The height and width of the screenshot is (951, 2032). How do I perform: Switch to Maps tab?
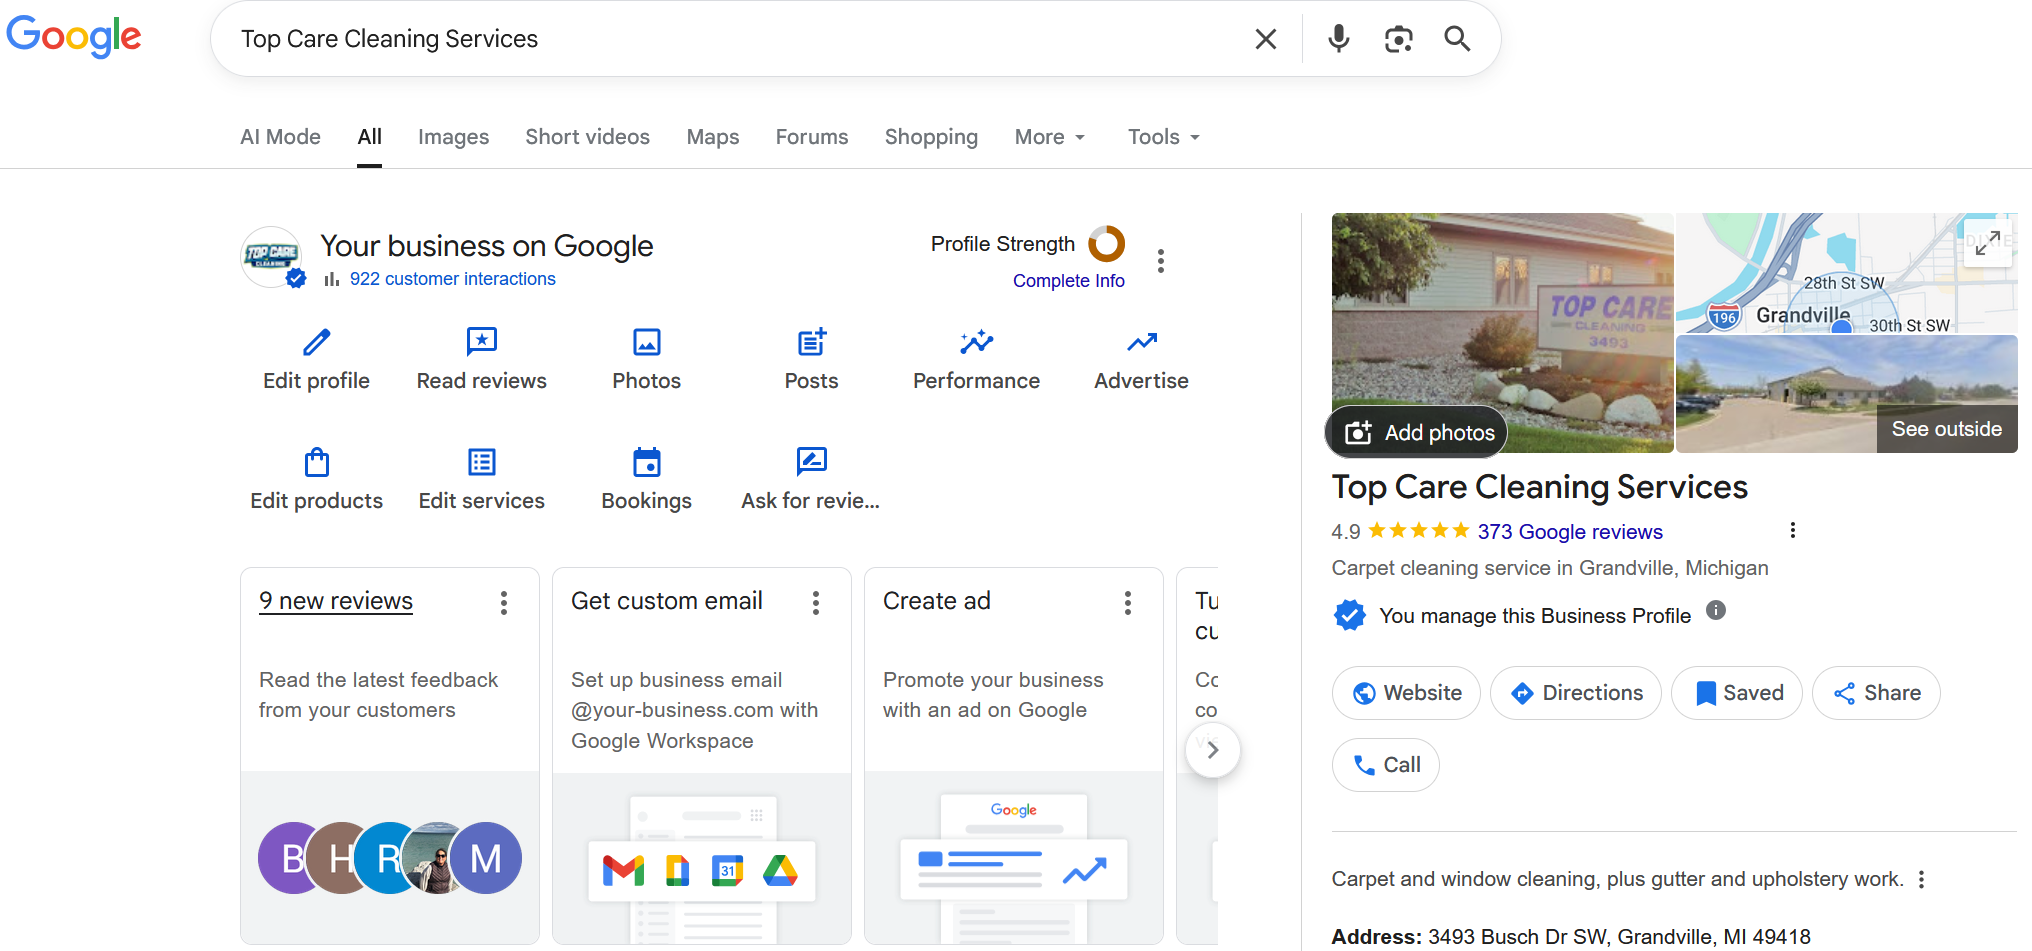712,137
